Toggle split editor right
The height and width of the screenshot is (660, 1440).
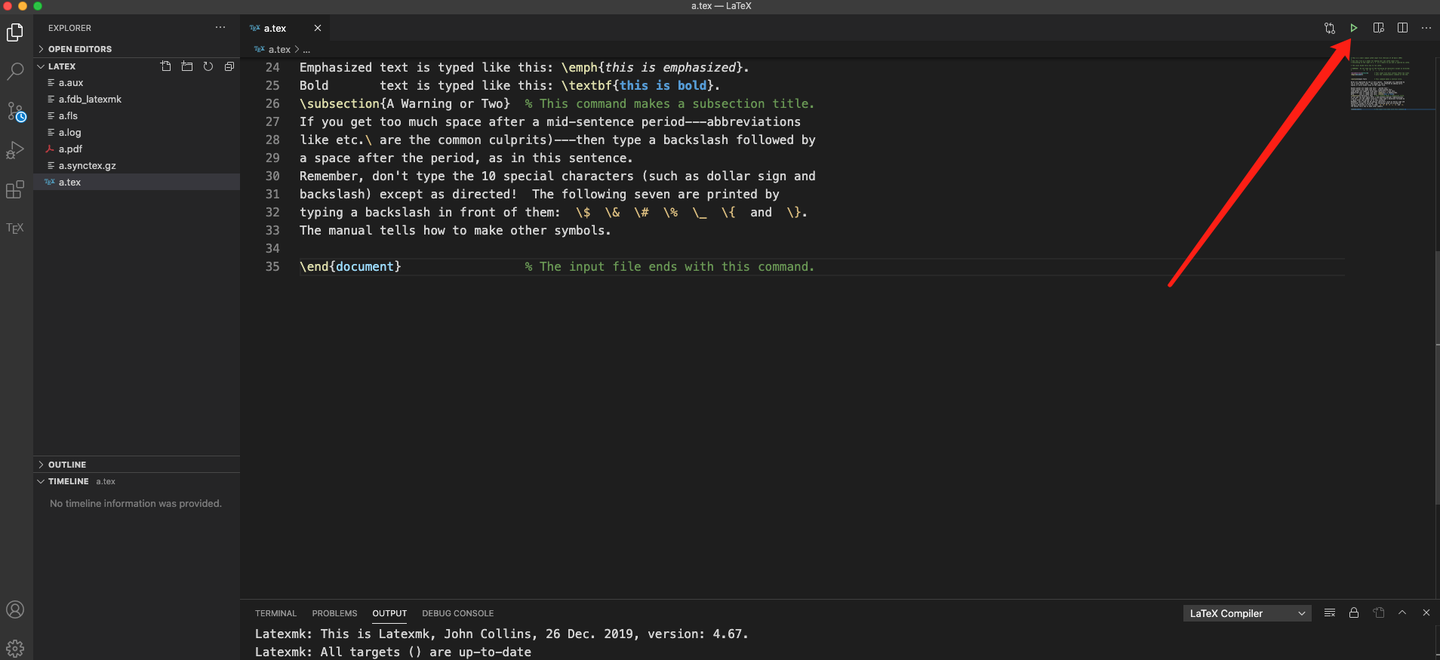point(1402,28)
